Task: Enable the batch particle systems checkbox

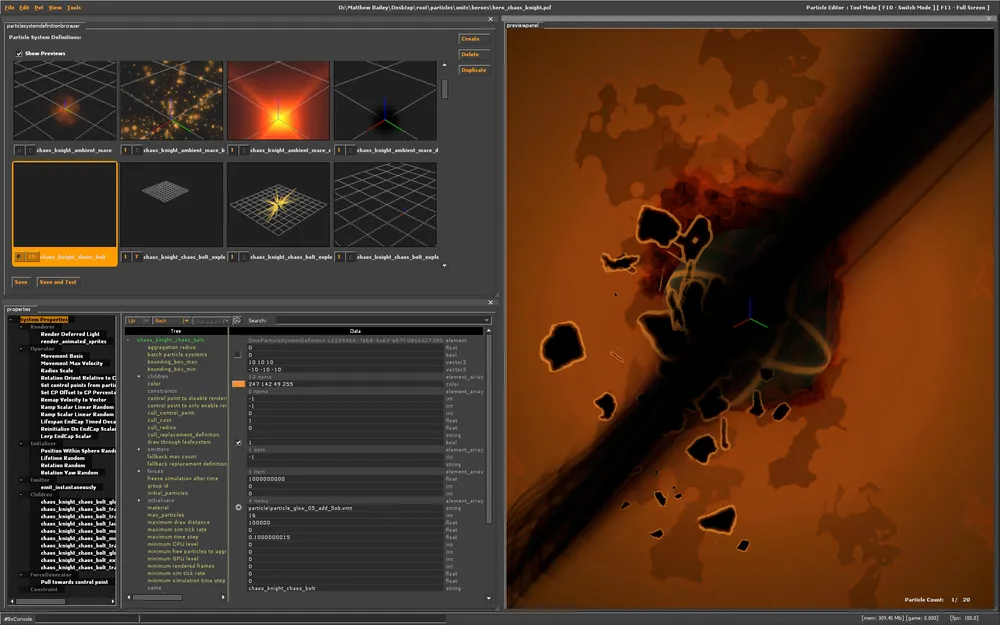Action: tap(238, 354)
